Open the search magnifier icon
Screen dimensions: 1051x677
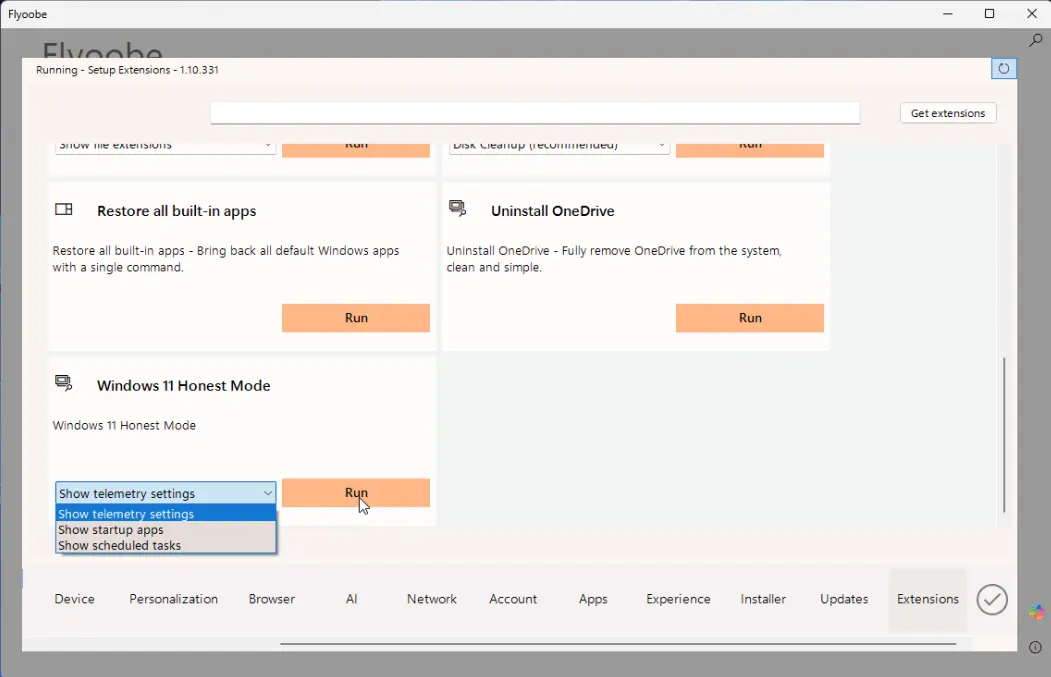(1036, 40)
